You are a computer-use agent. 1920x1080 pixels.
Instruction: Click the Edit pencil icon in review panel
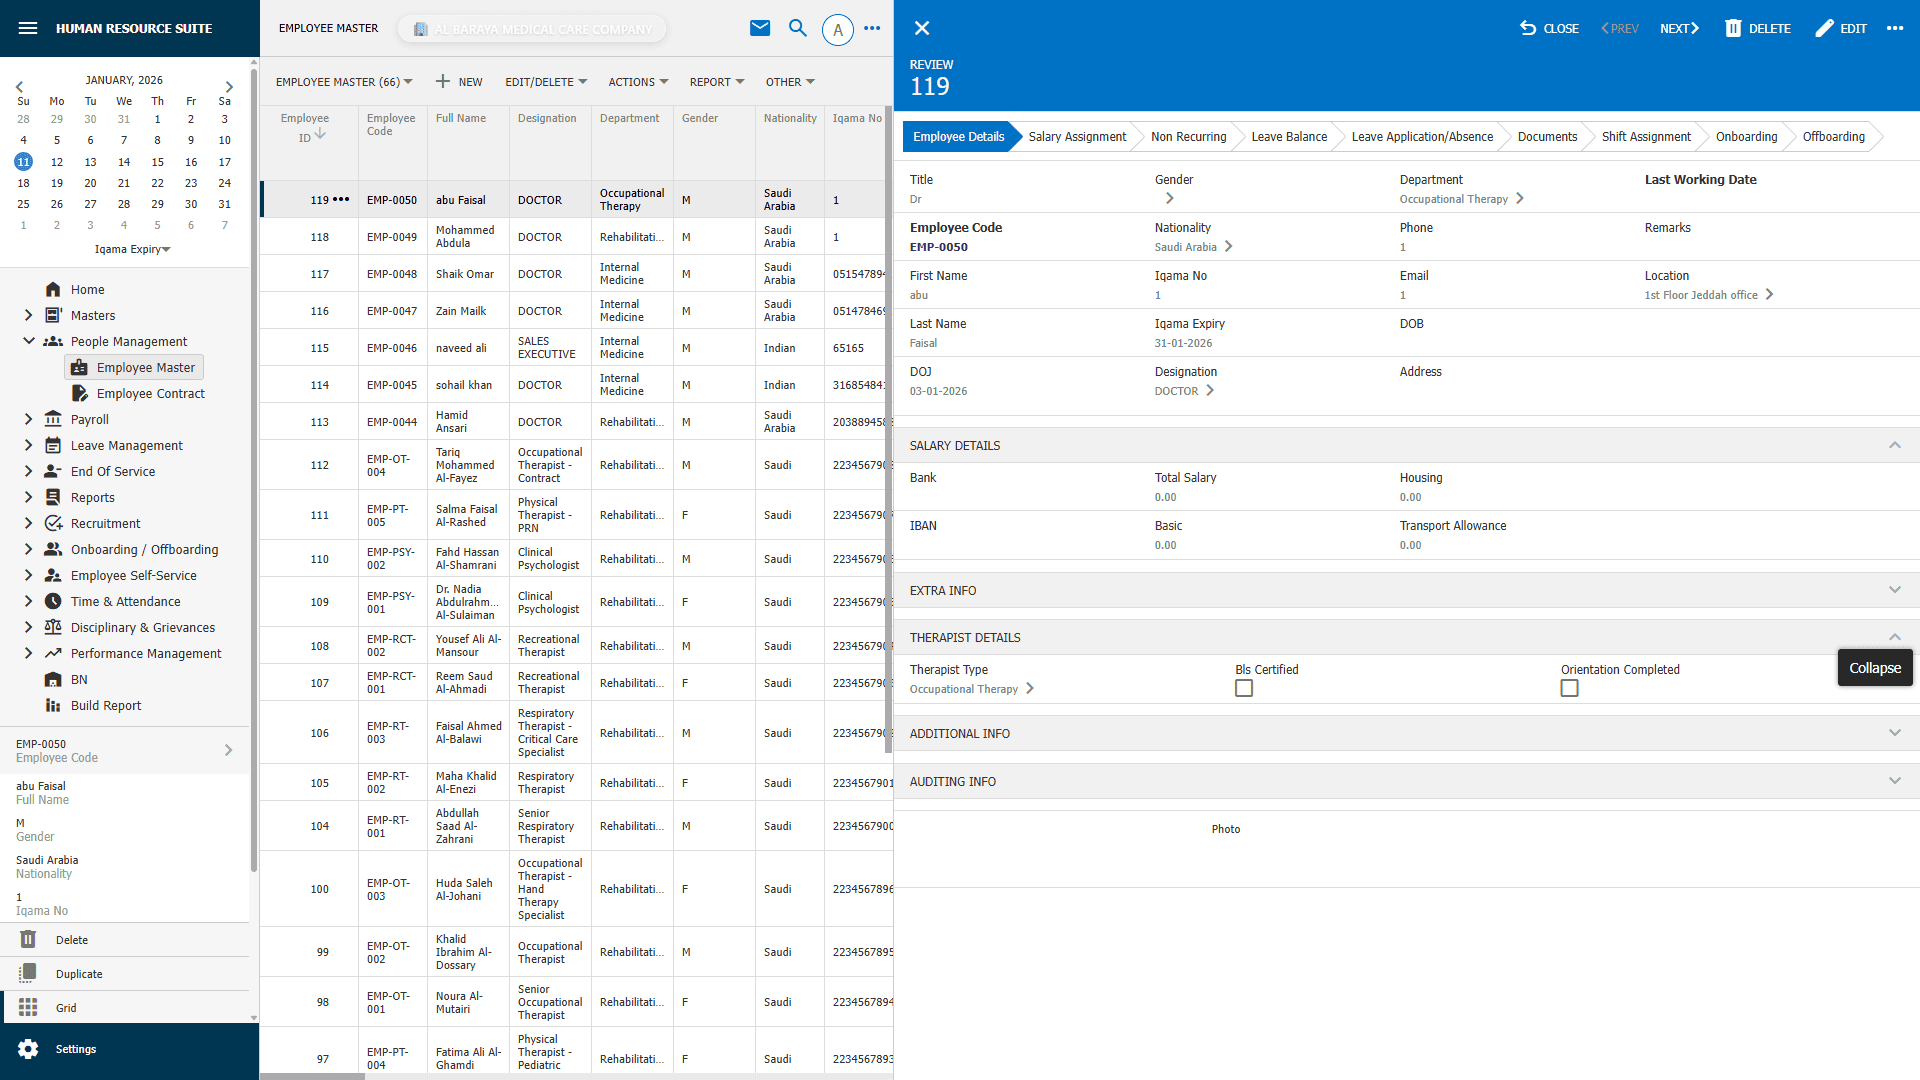[x=1840, y=28]
